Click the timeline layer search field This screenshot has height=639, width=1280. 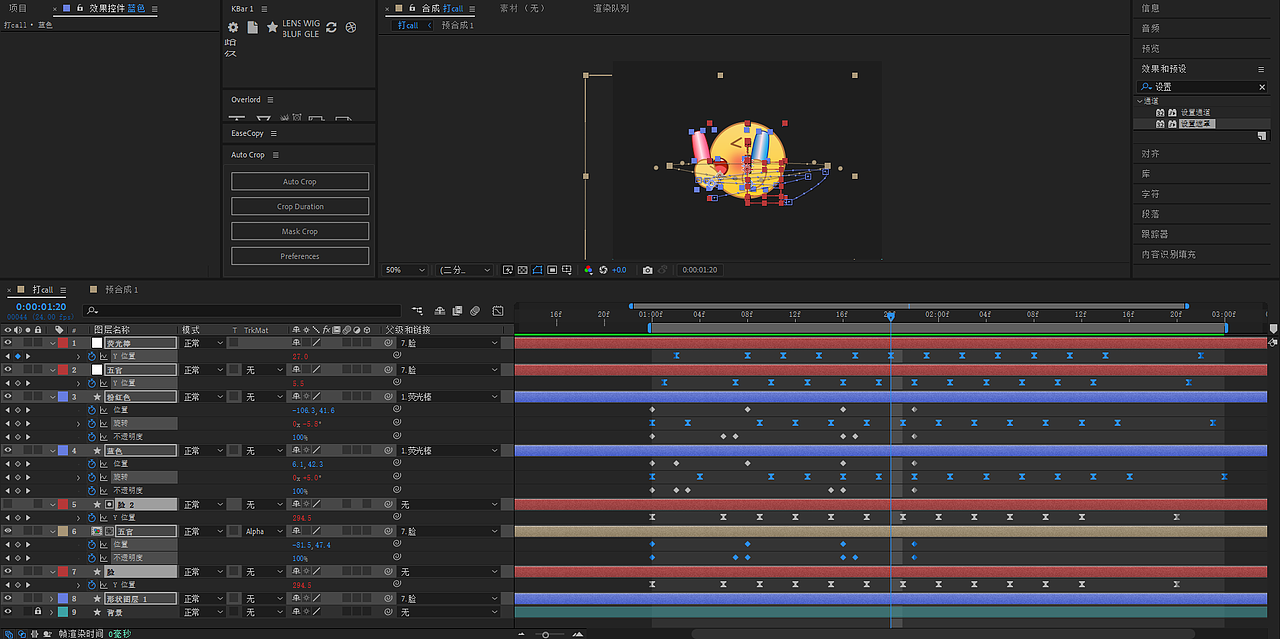pos(242,310)
